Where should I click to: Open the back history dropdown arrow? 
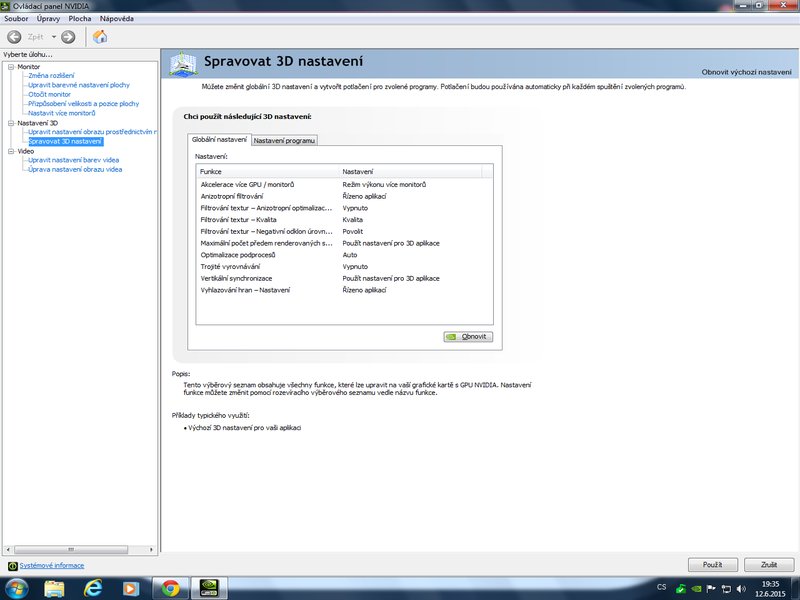(x=53, y=37)
